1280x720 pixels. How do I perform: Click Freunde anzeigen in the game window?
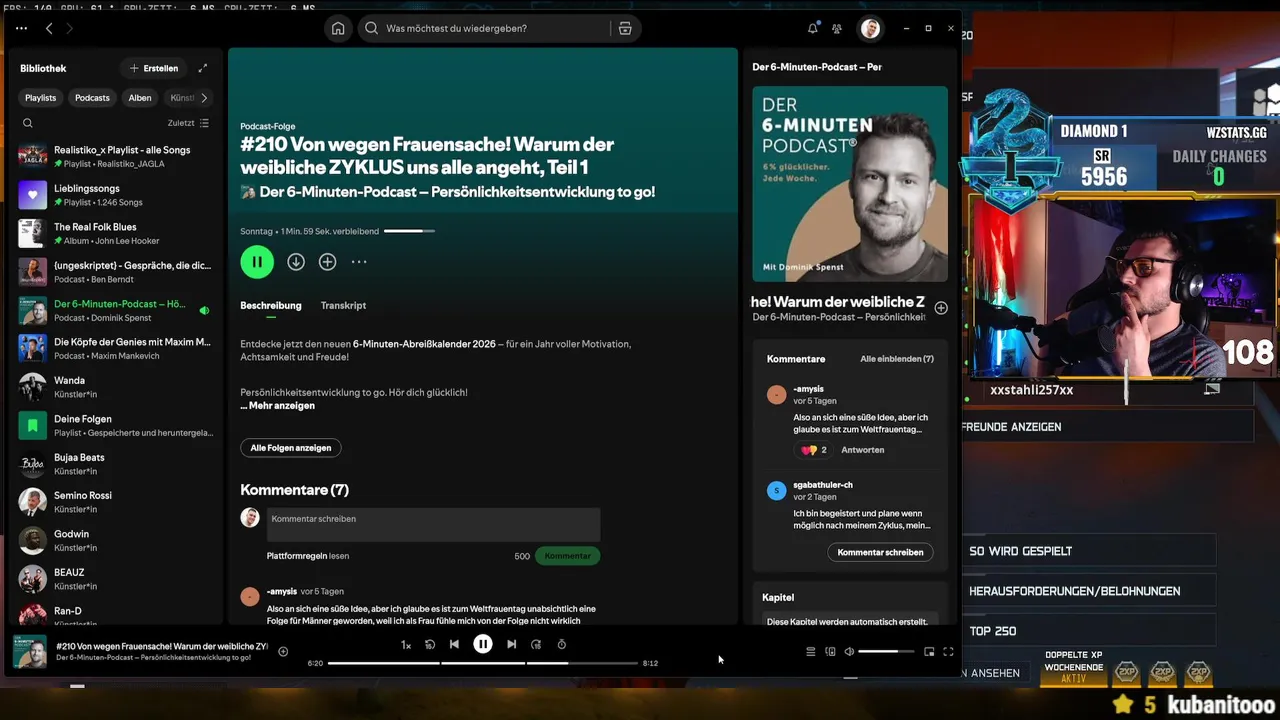point(1012,427)
